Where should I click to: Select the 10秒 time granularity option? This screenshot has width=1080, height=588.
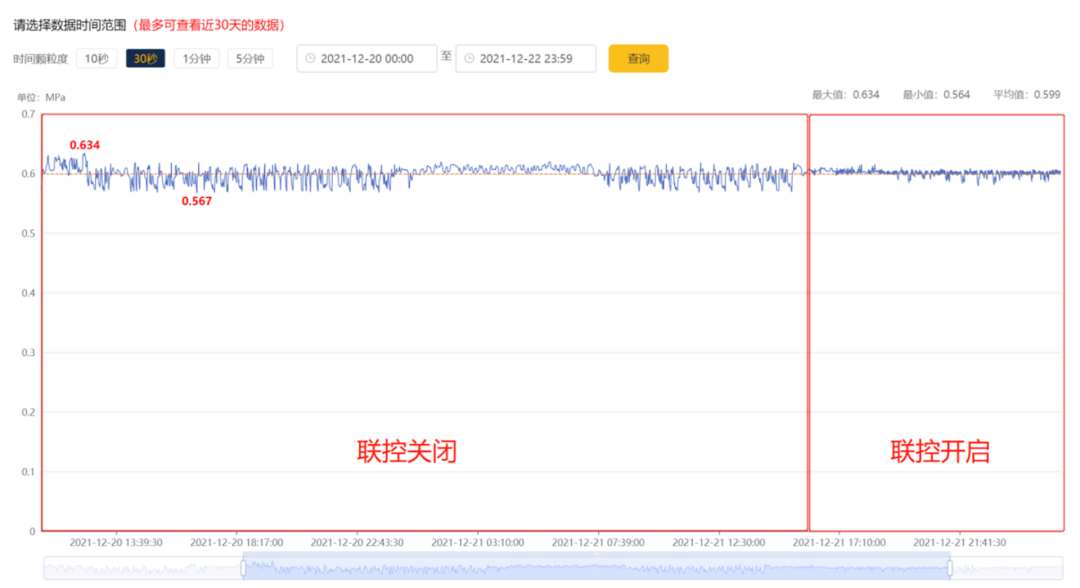pyautogui.click(x=96, y=58)
